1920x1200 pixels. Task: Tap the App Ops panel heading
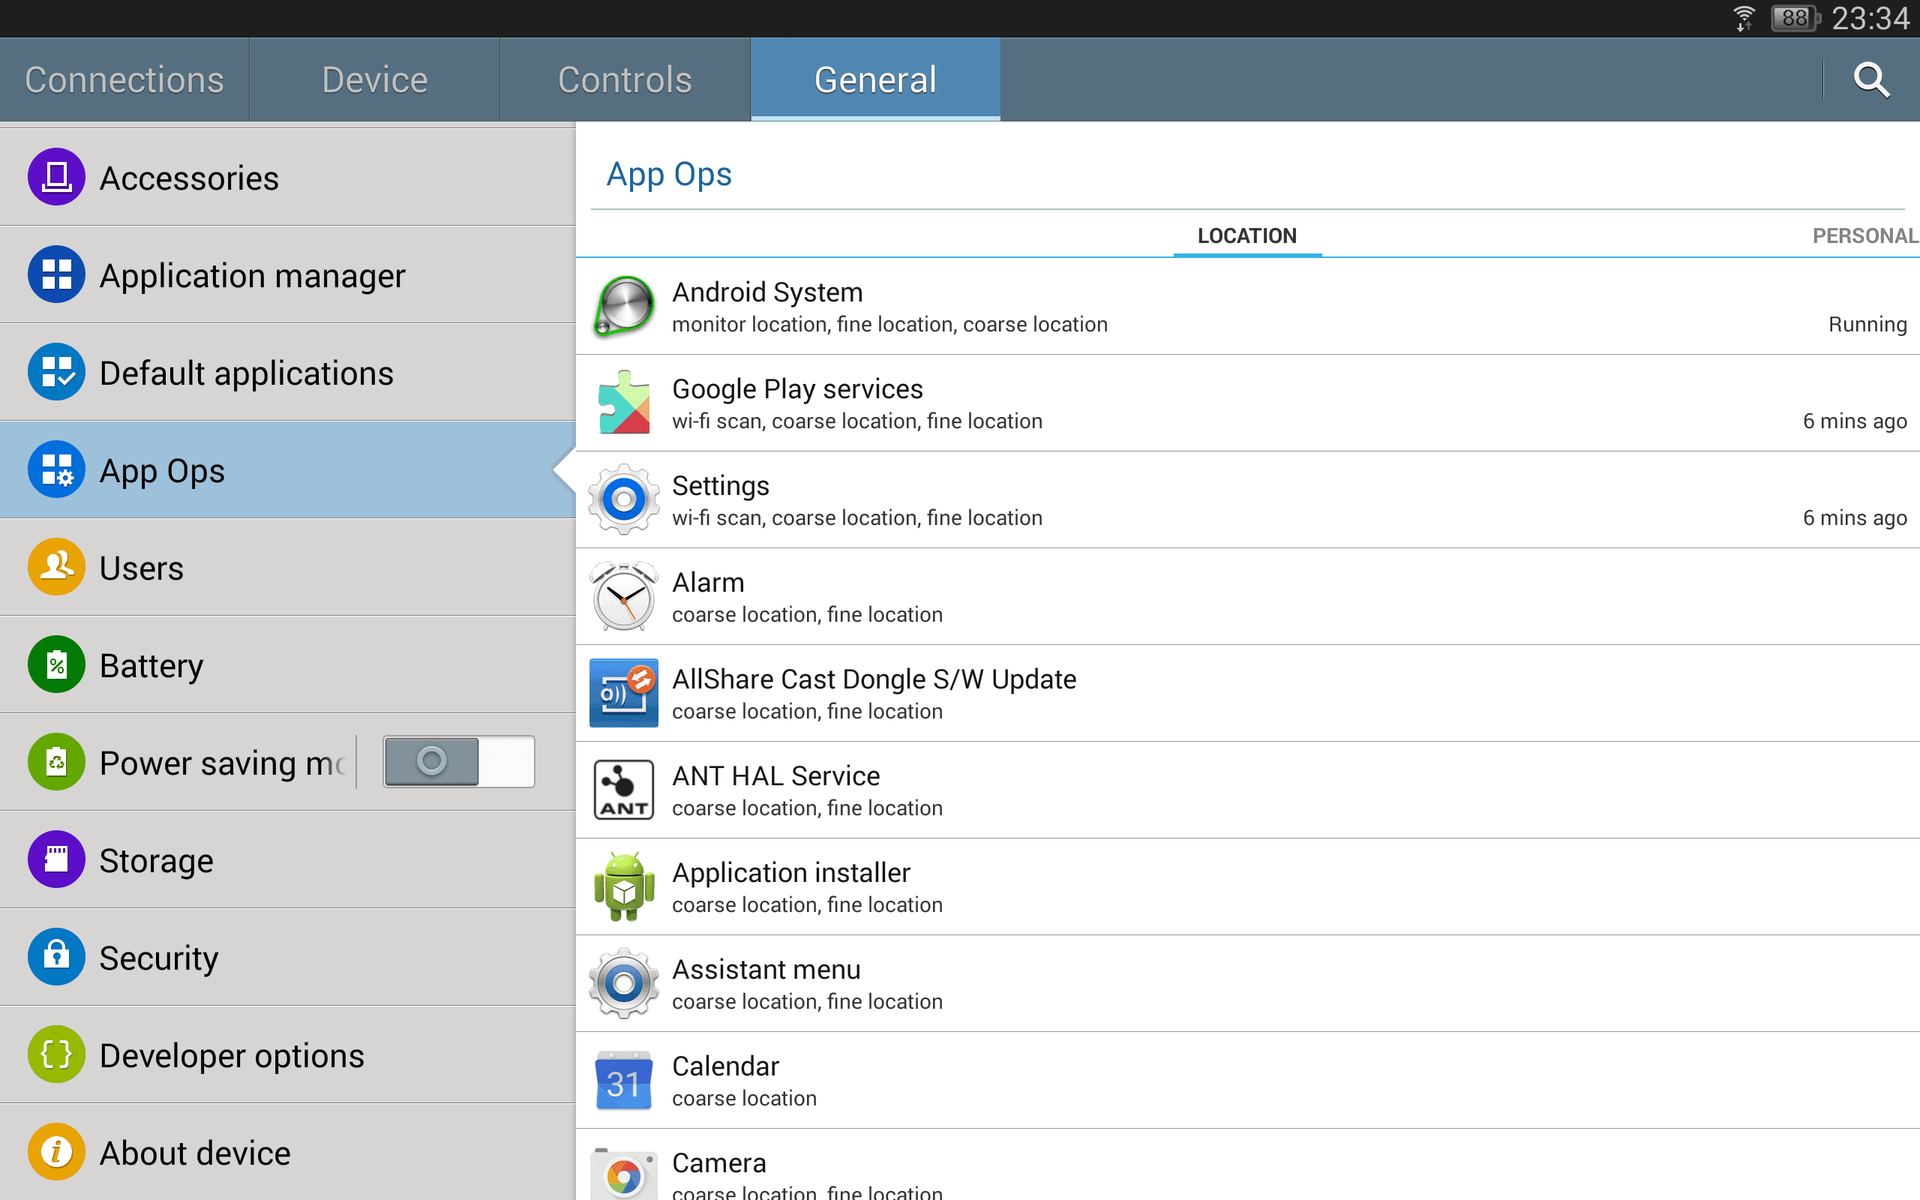point(669,175)
